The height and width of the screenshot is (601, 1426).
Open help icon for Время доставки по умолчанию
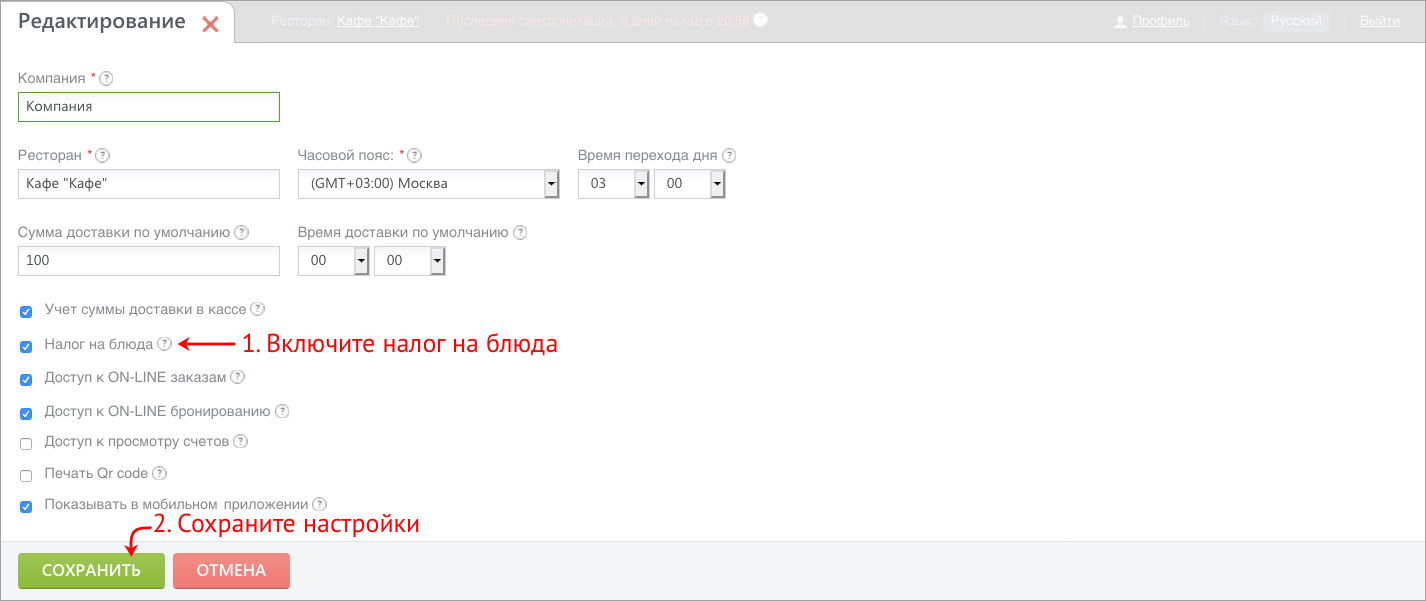pyautogui.click(x=520, y=232)
